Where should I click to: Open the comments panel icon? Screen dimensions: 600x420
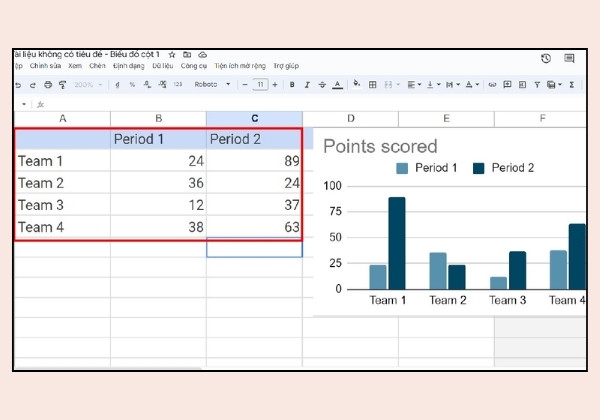tap(569, 58)
